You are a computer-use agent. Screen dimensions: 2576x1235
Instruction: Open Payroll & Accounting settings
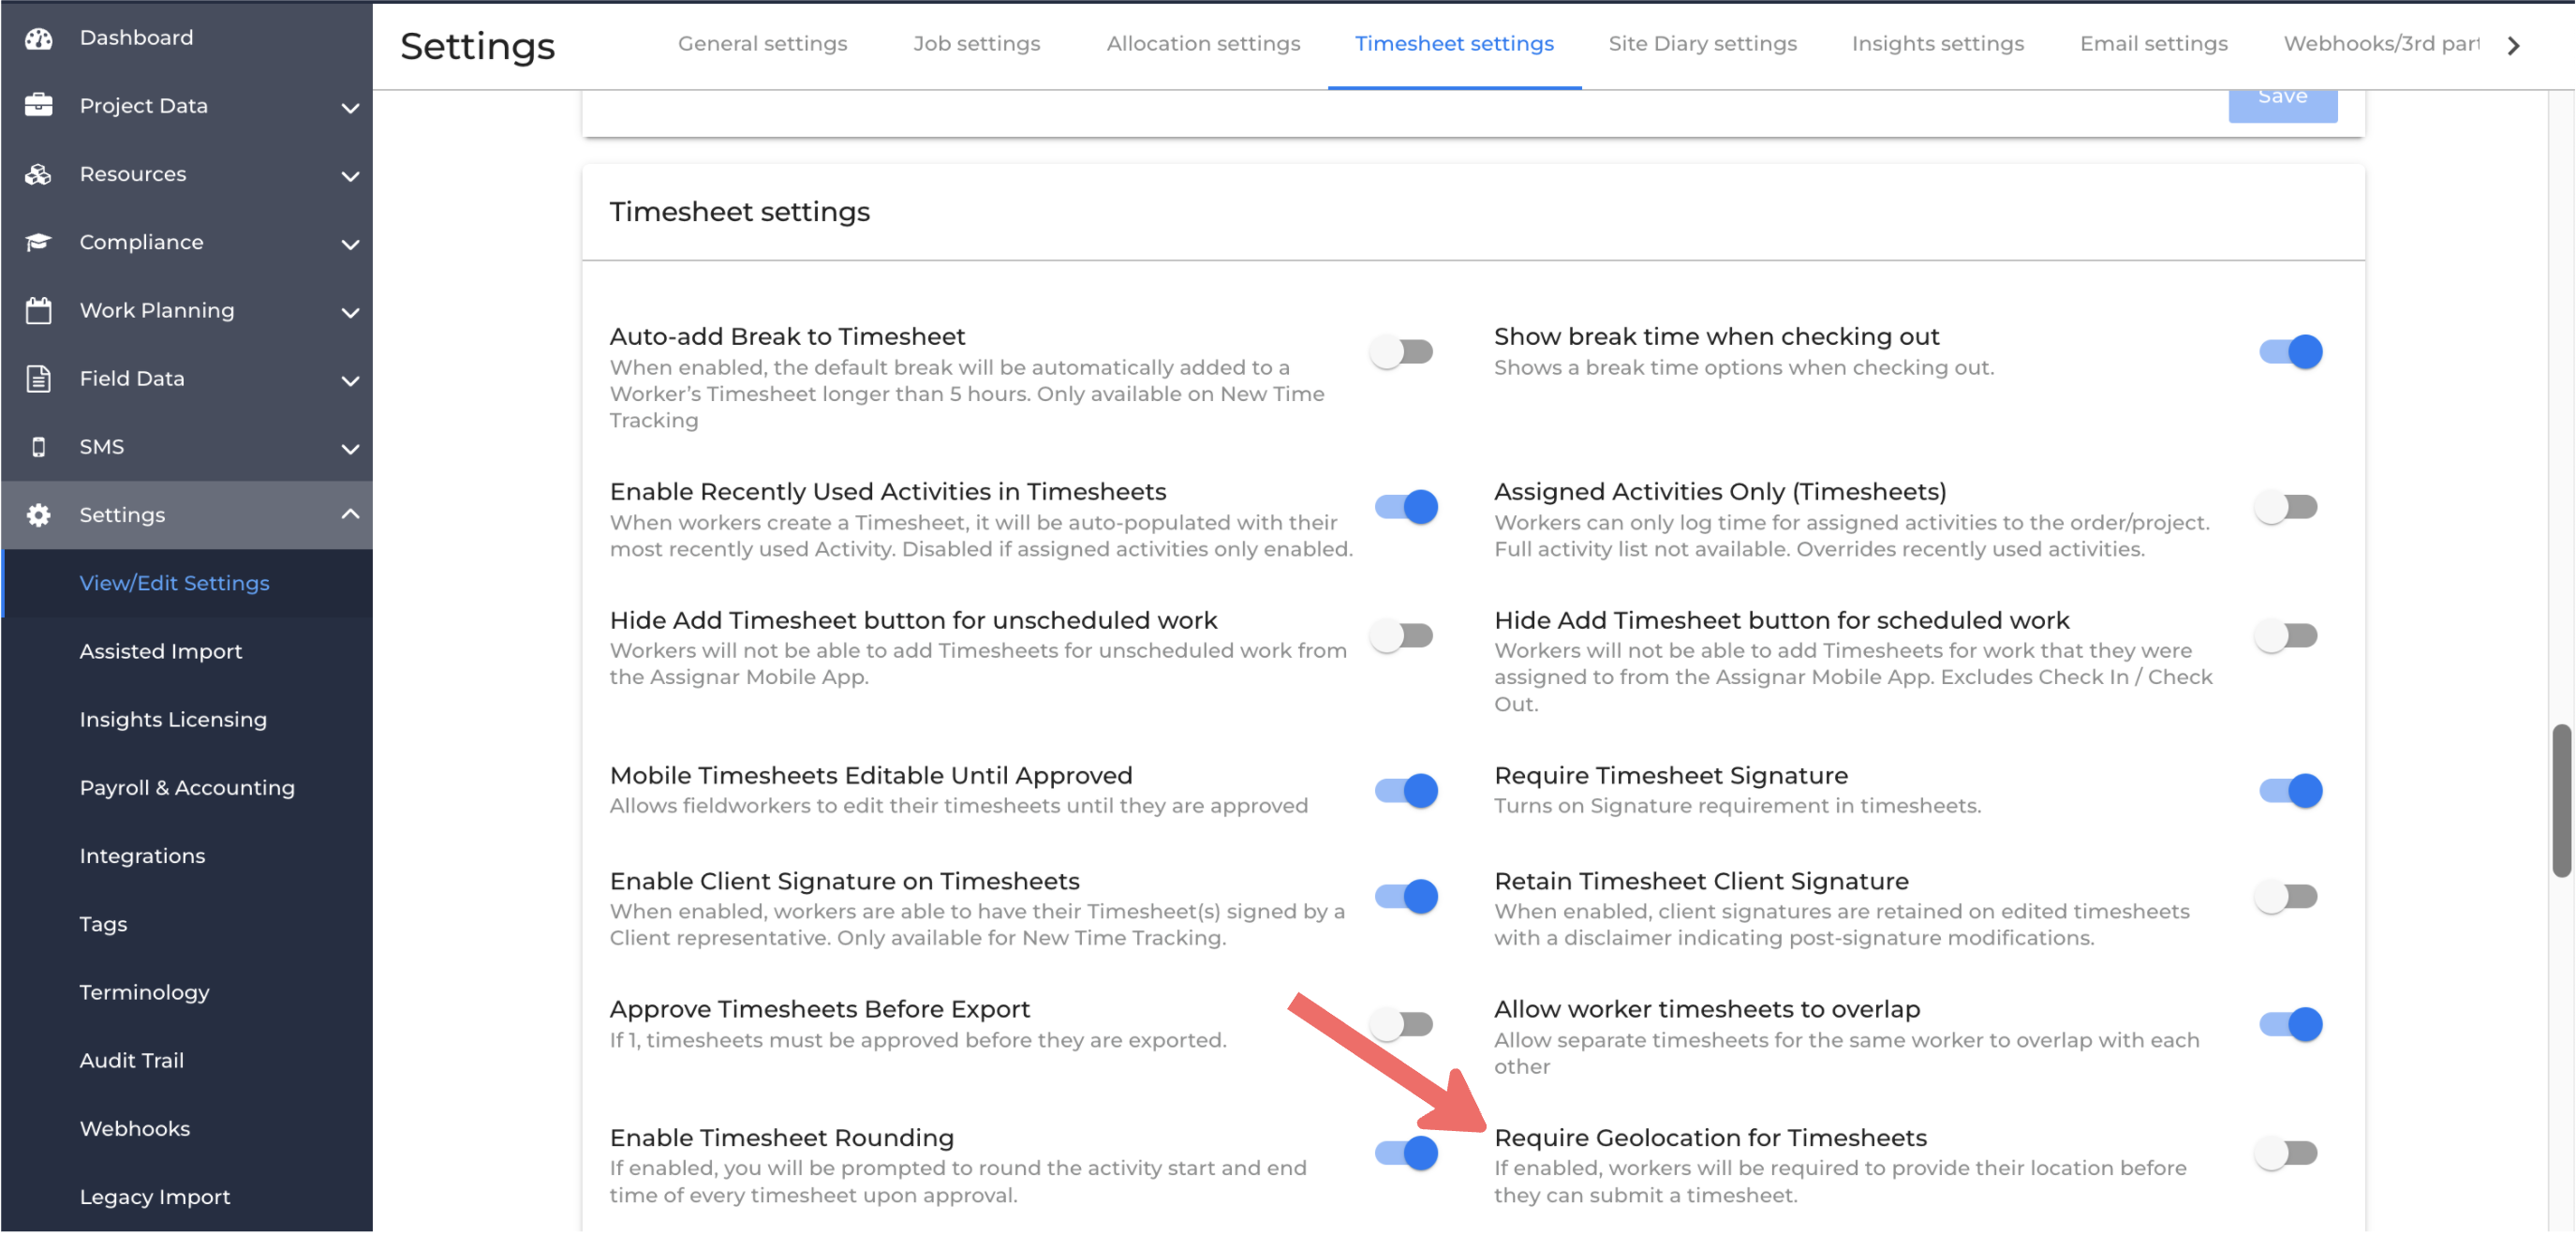(187, 788)
